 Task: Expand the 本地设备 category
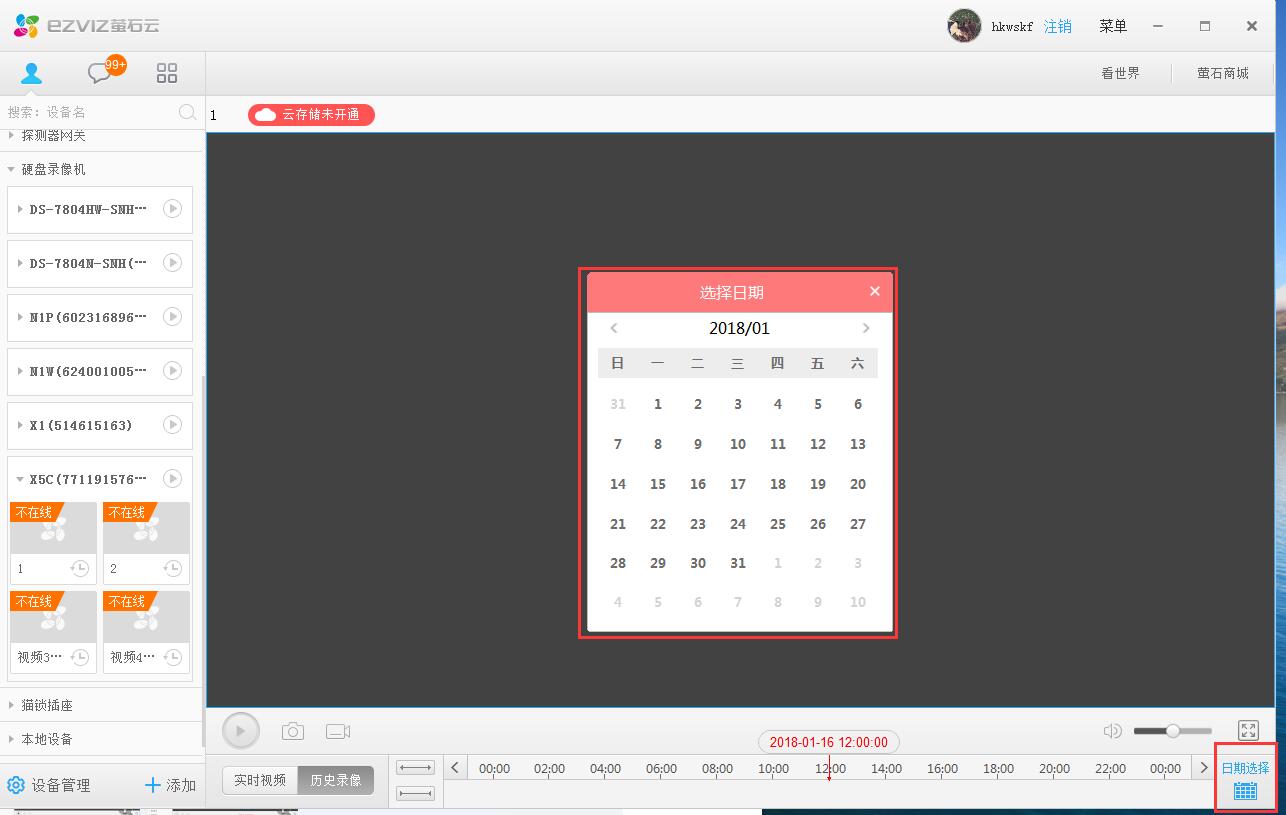(11, 739)
